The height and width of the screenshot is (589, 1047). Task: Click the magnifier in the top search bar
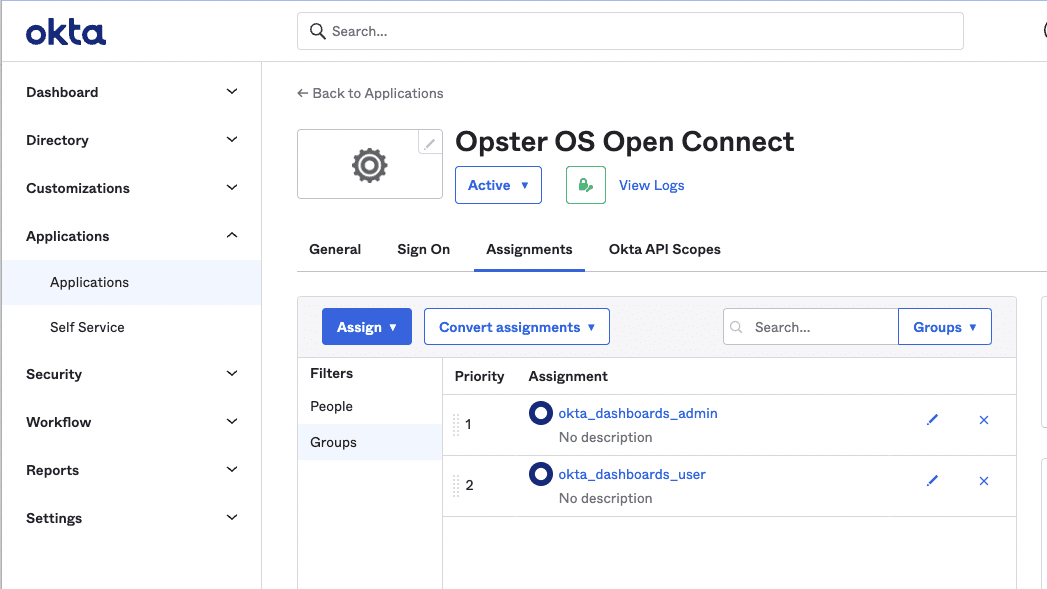(x=316, y=31)
